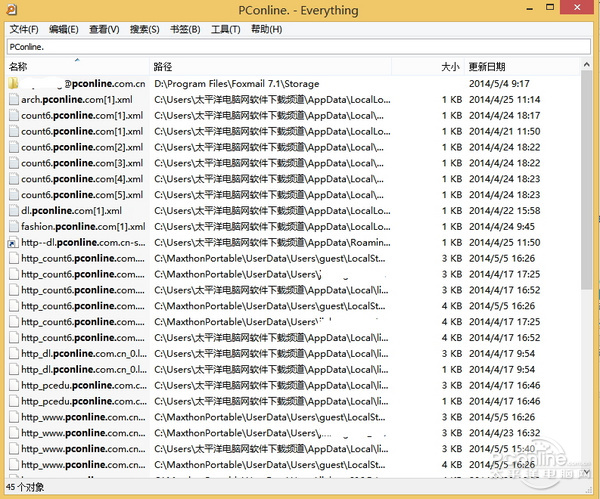Select arch.pconline.com[1].xml file name
The image size is (600, 499).
point(77,99)
